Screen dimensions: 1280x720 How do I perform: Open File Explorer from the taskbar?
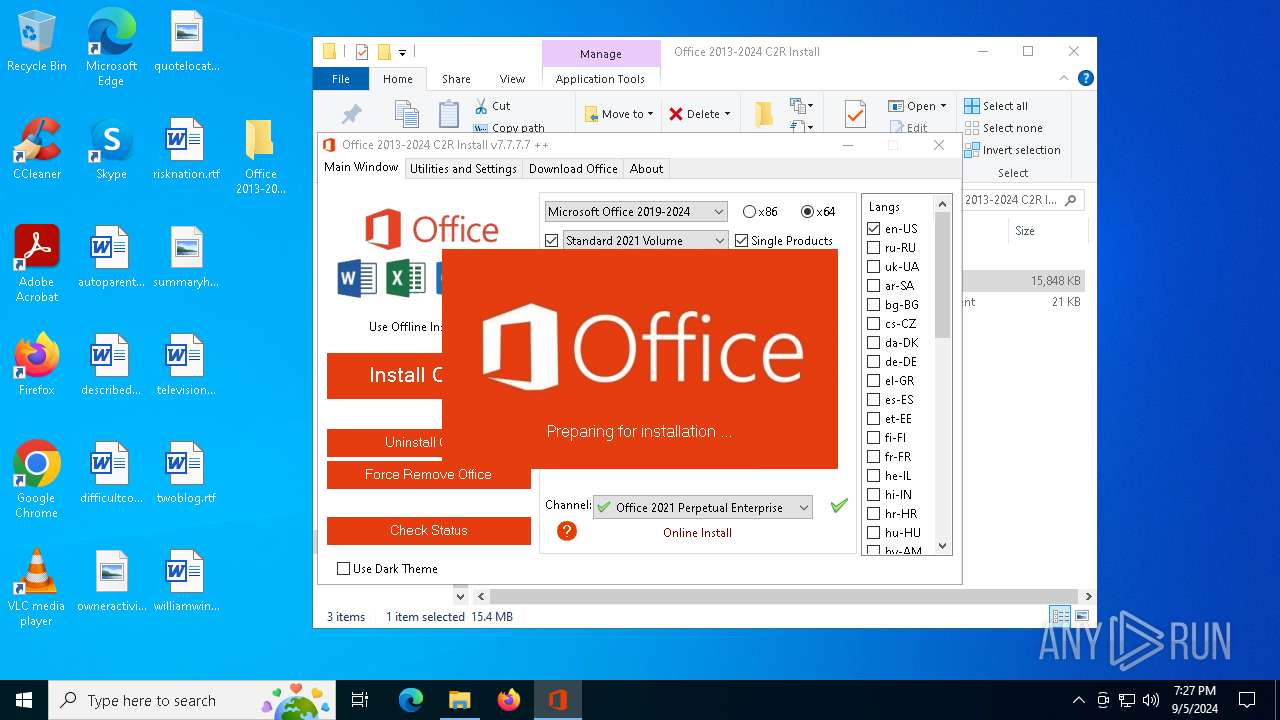(459, 700)
